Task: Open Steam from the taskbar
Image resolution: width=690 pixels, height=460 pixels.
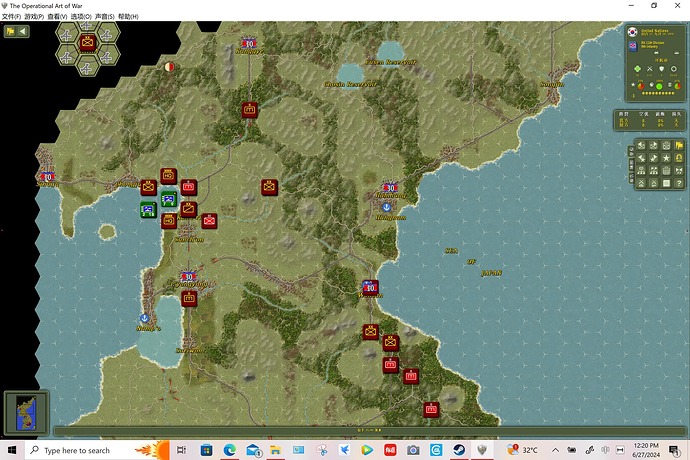Action: [459, 450]
